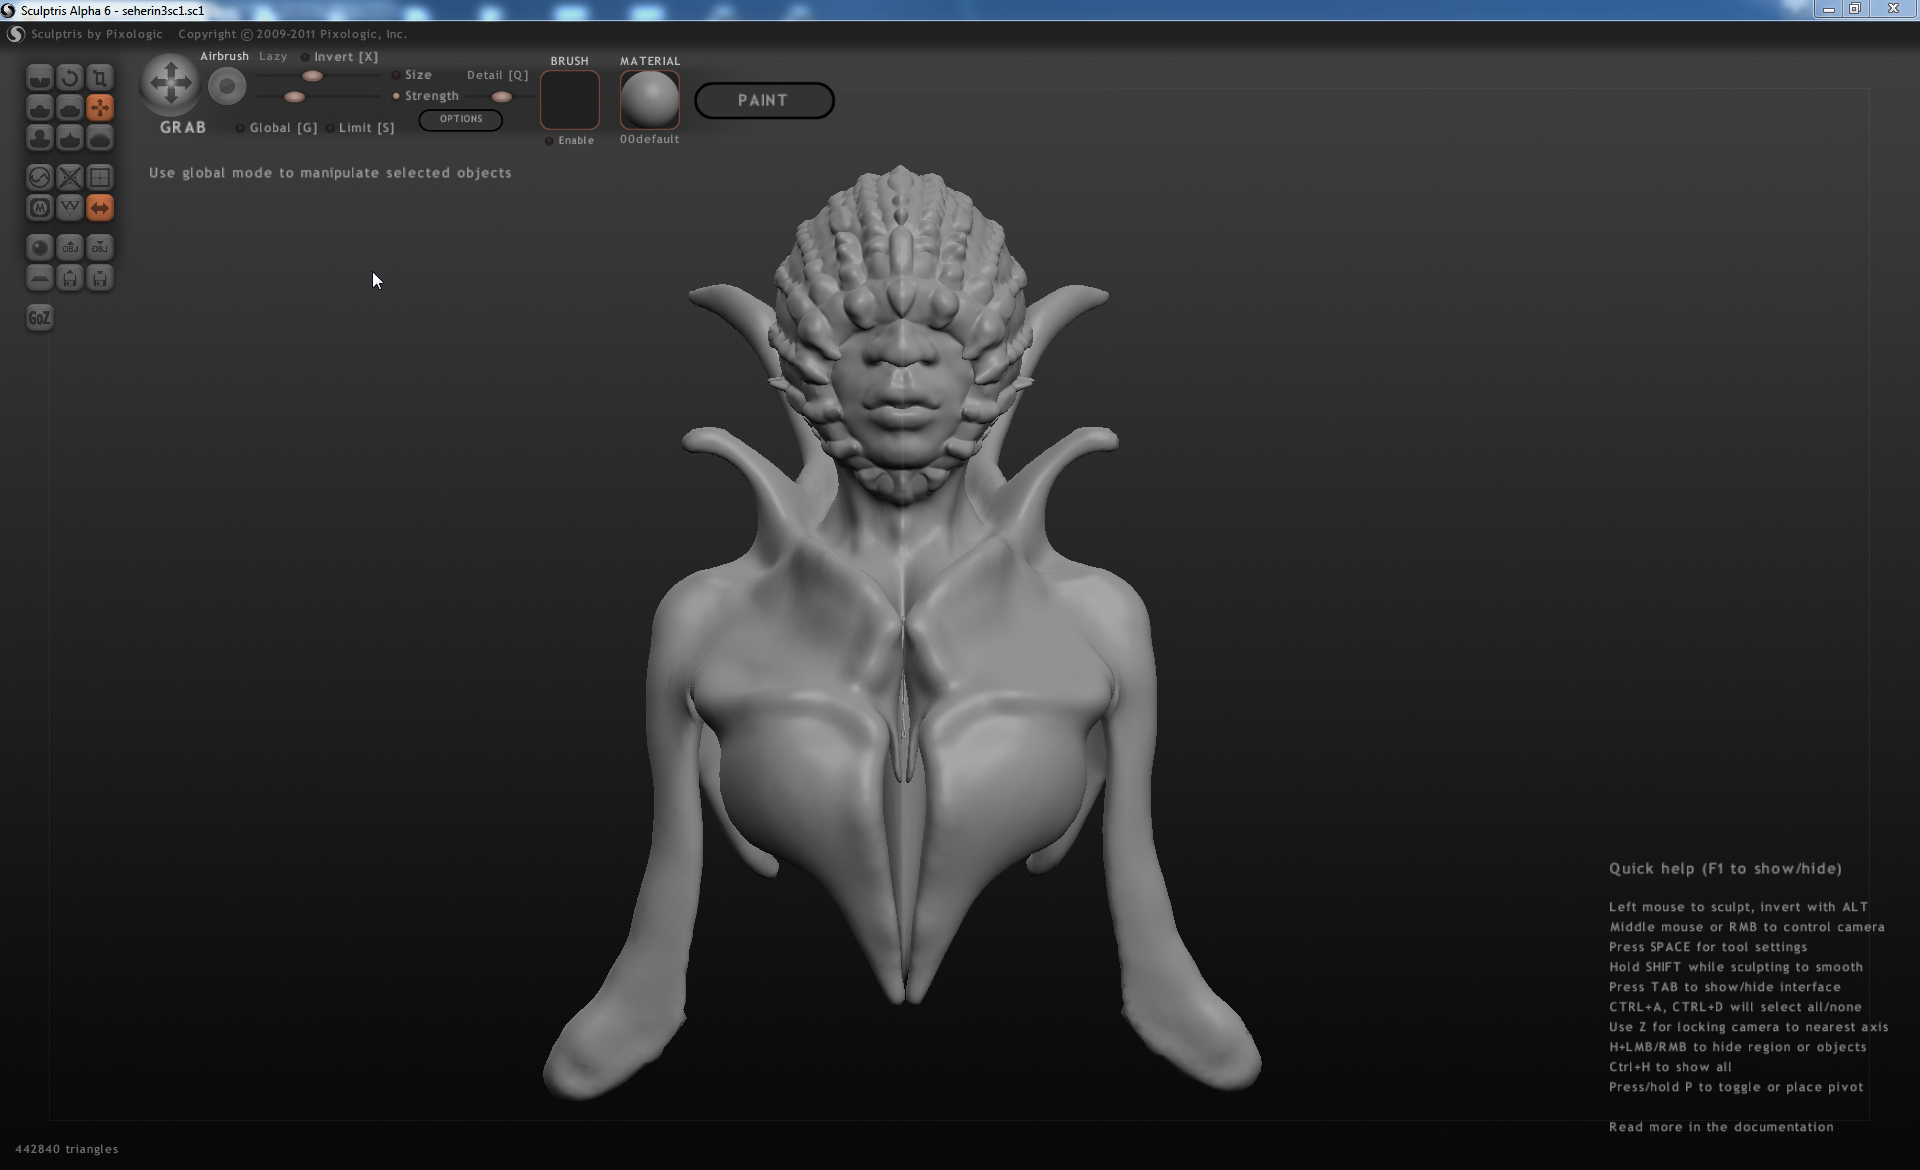Viewport: 1920px width, 1170px height.
Task: Click the Reduce Selected triangle icon
Action: coord(70,208)
